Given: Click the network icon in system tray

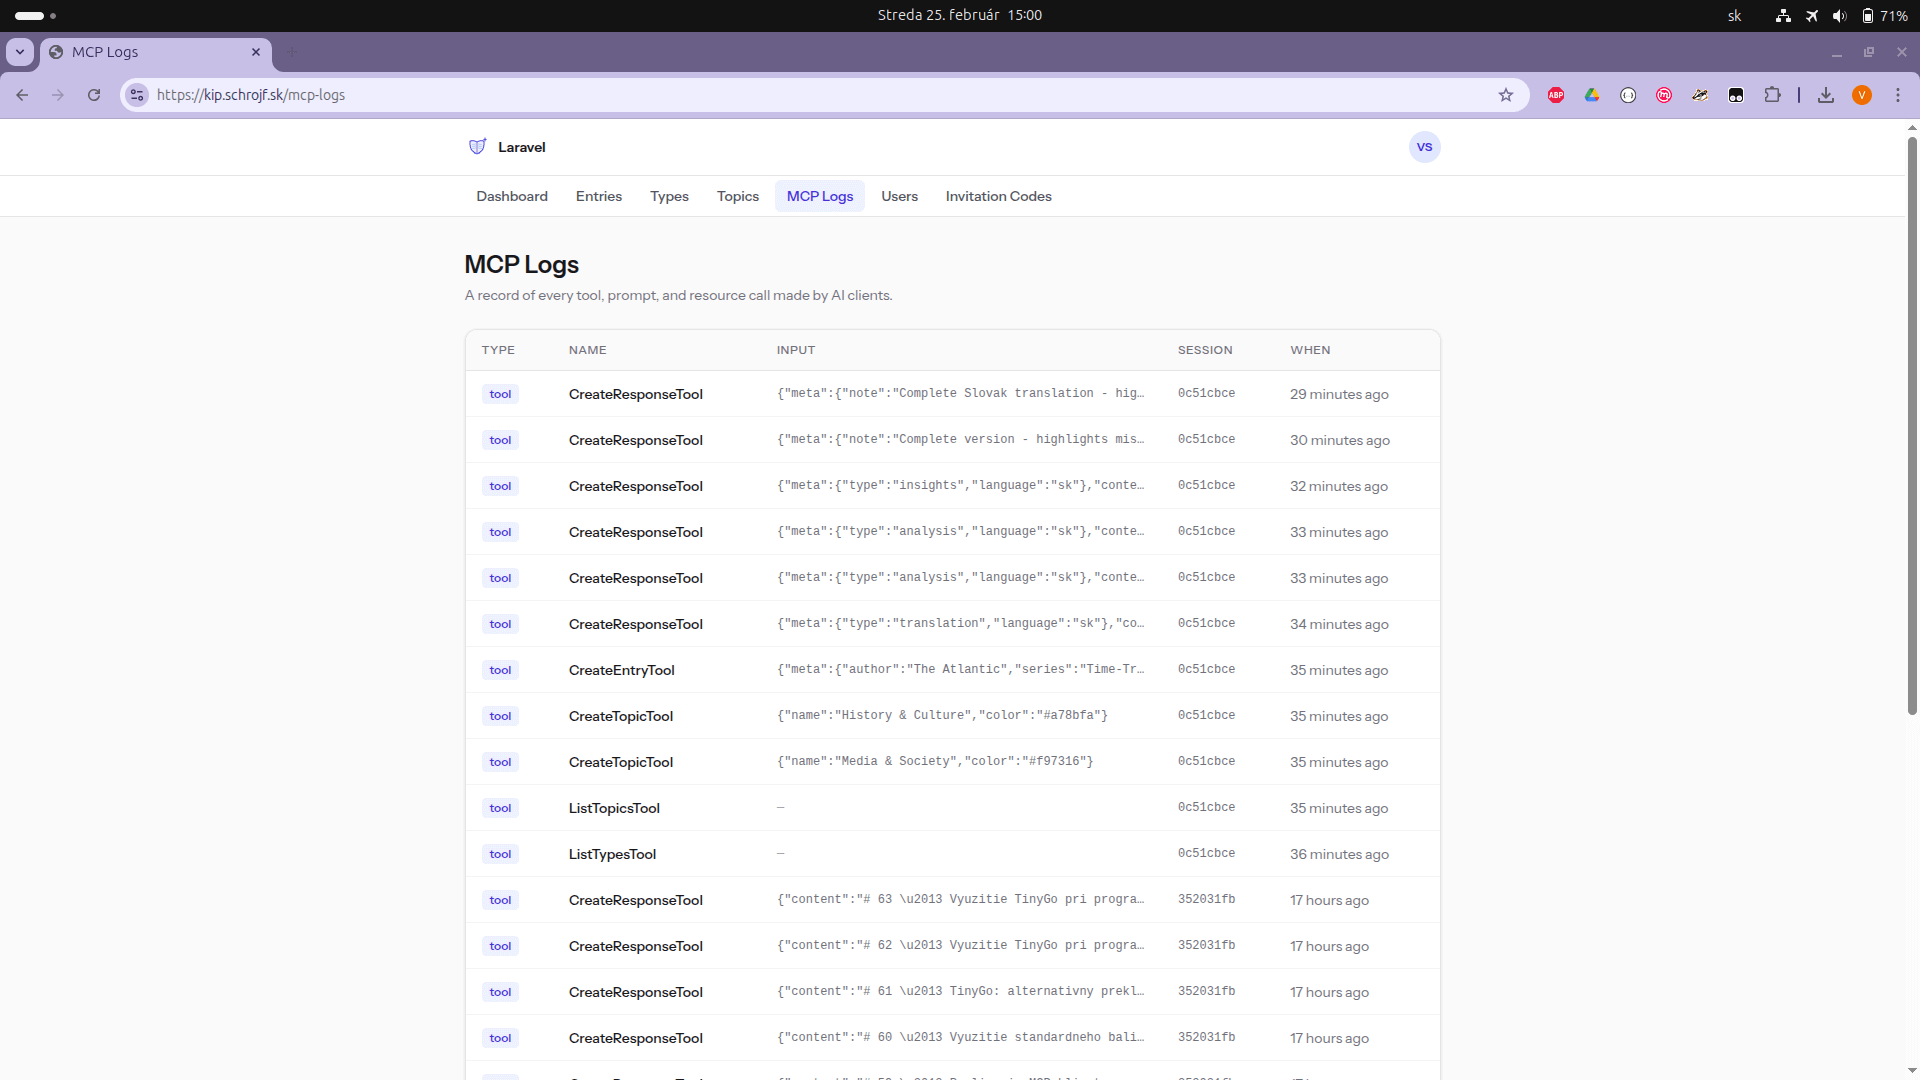Looking at the screenshot, I should (x=1783, y=15).
